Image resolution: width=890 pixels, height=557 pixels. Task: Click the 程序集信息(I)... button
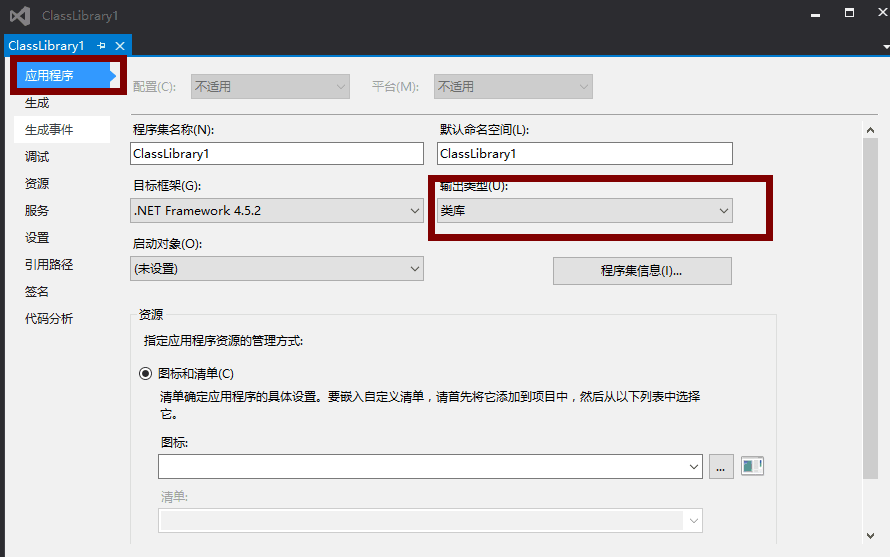pos(642,271)
